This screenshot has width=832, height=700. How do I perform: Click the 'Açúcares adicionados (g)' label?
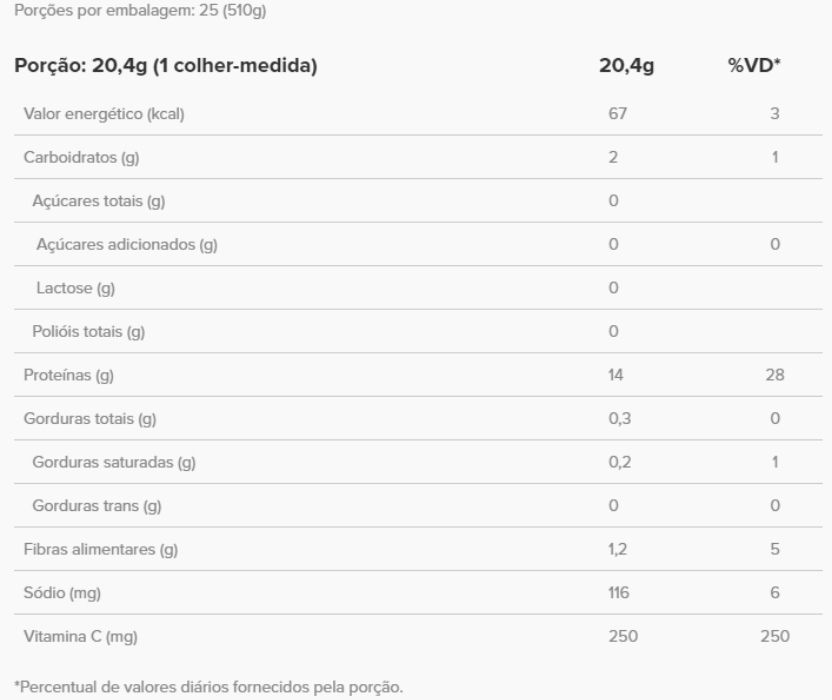coord(127,244)
